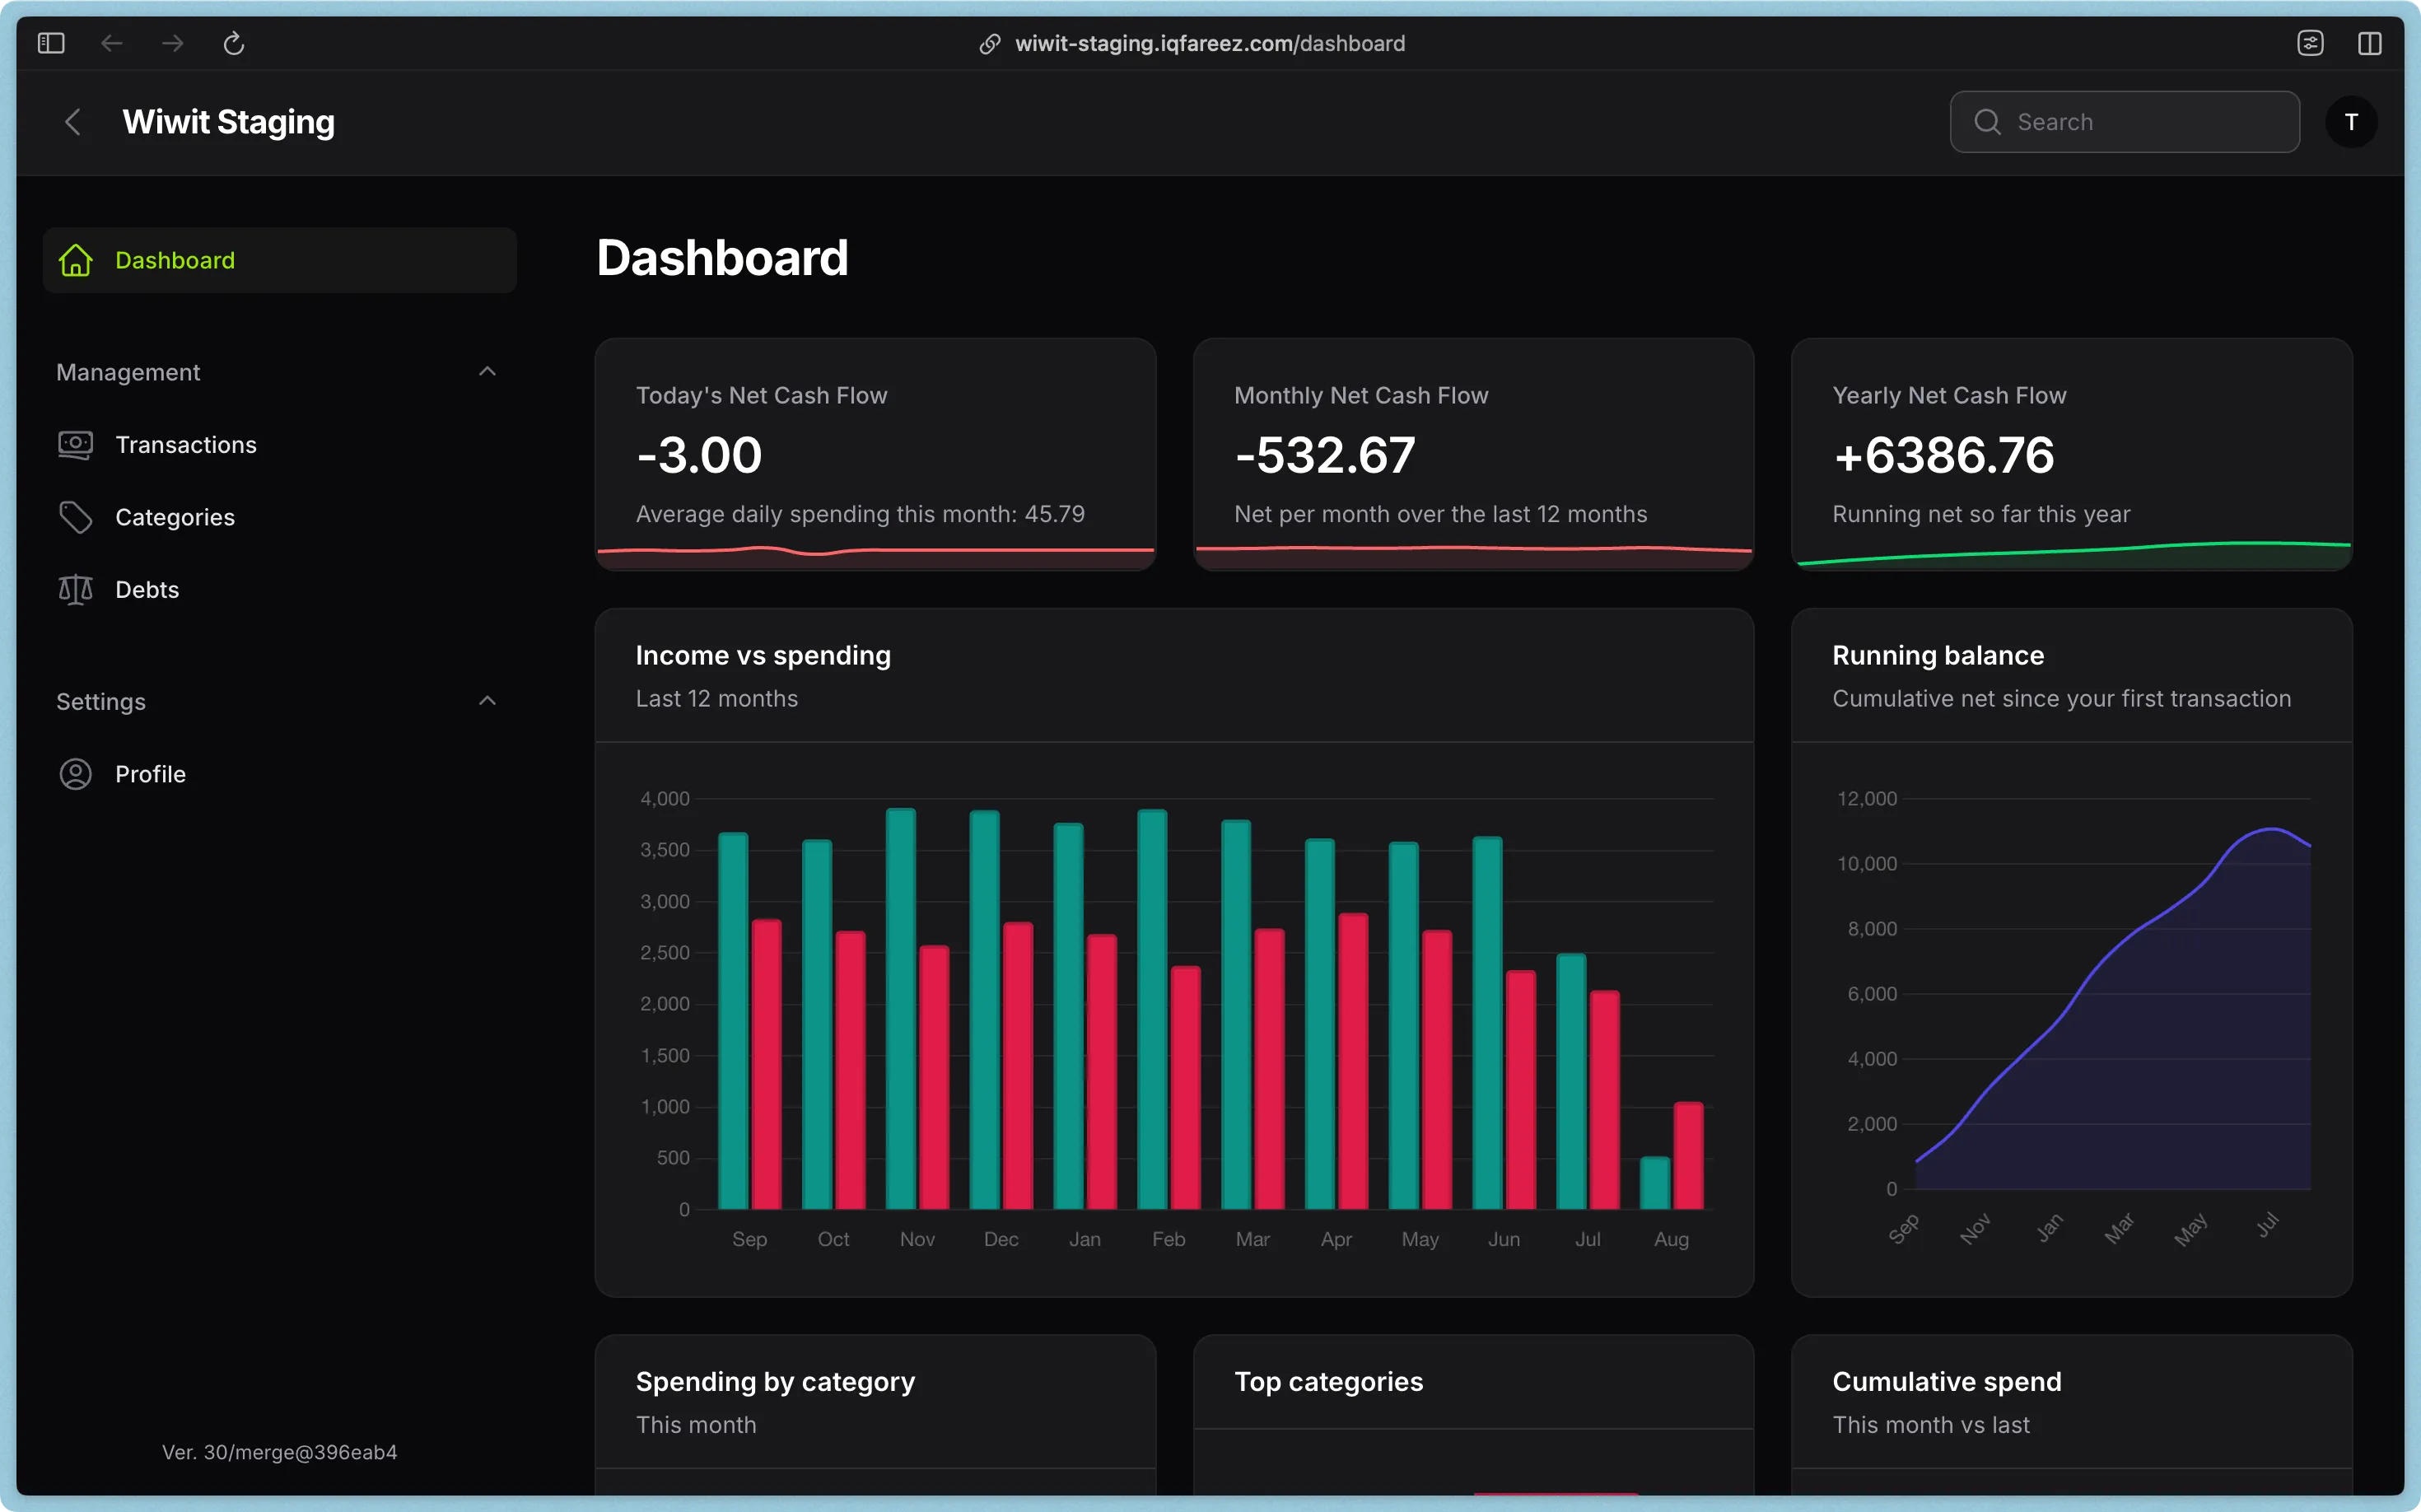This screenshot has width=2421, height=1512.
Task: Click the version text Ver. 30/merge@396eab4
Action: point(280,1452)
